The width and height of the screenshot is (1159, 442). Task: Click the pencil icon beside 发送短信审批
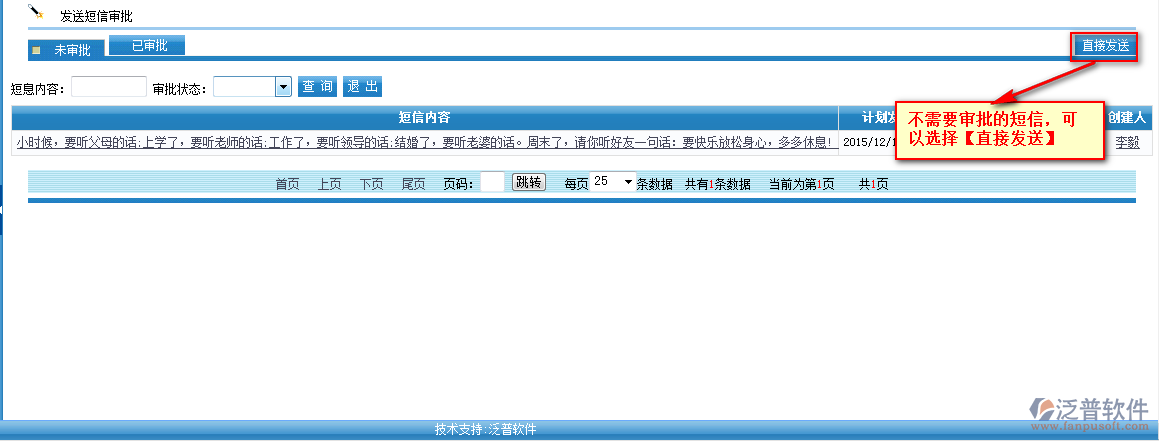pos(36,12)
